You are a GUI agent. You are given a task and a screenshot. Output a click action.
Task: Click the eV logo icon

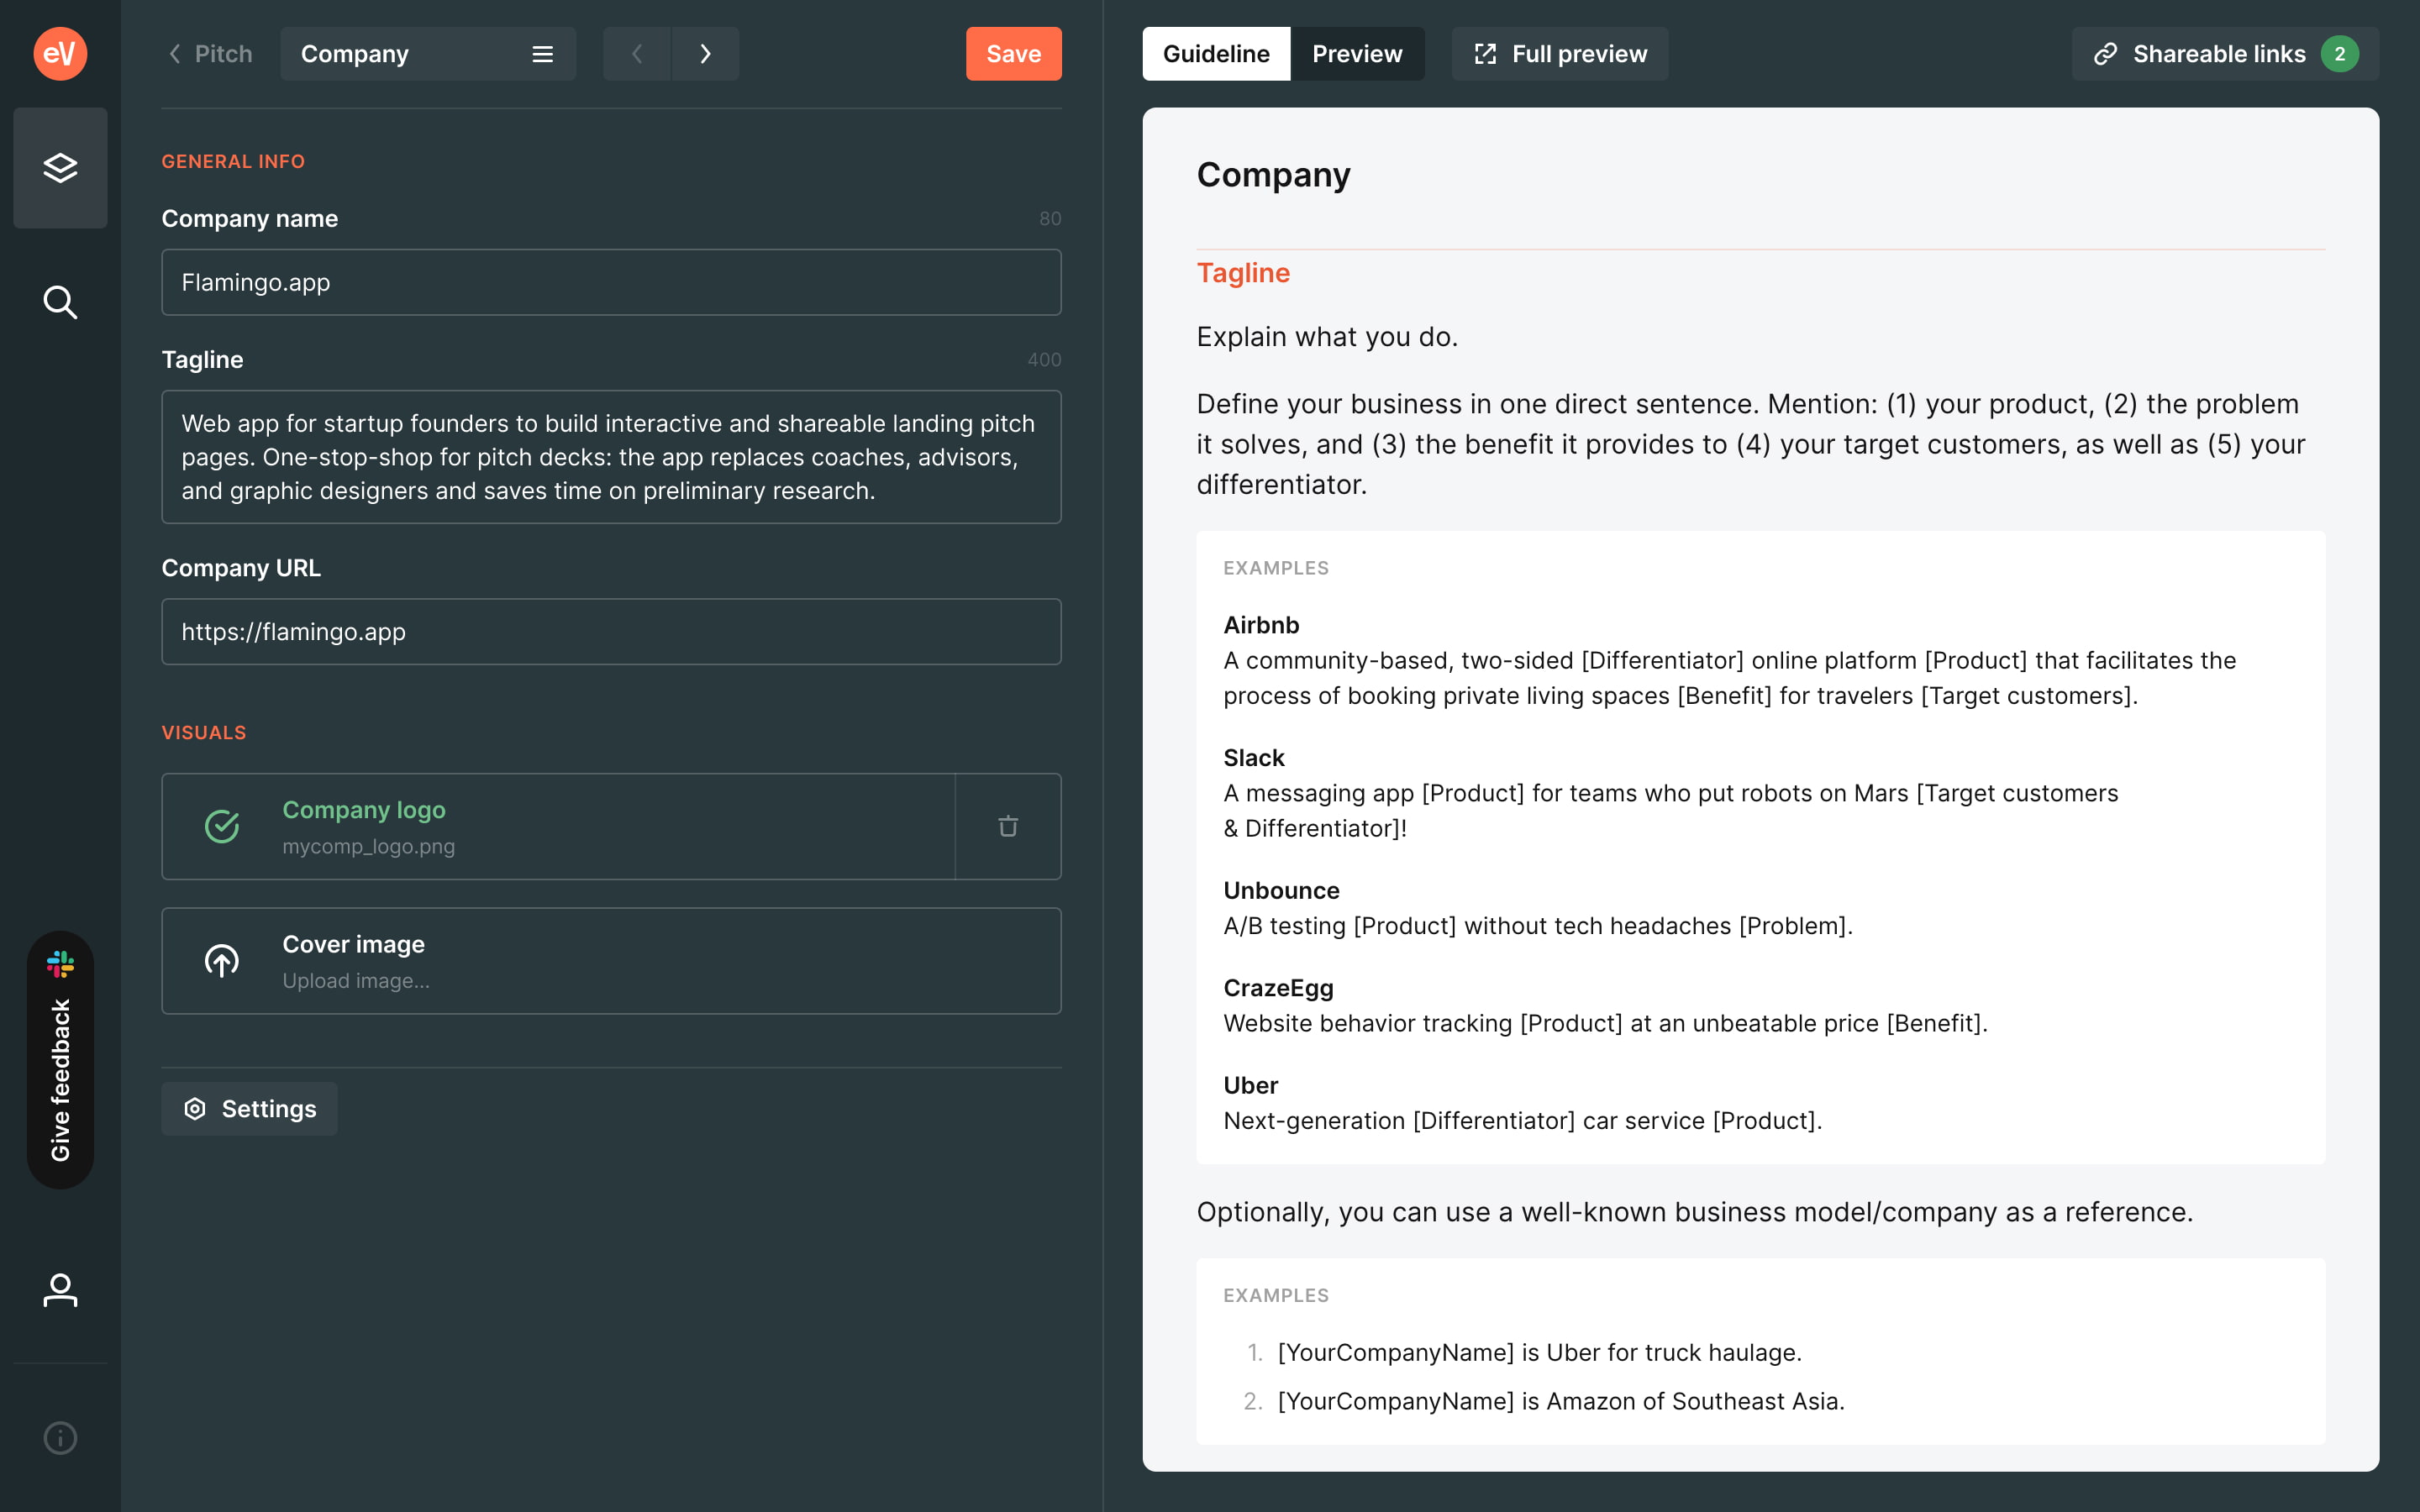[x=60, y=54]
